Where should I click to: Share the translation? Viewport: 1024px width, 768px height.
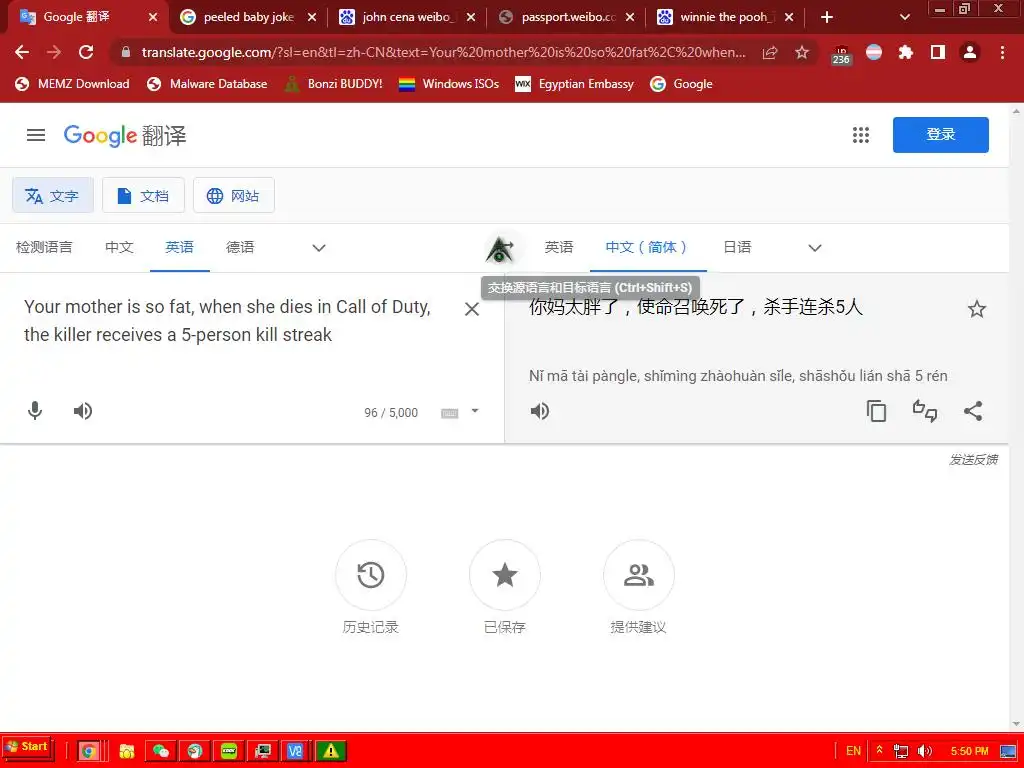click(x=973, y=411)
